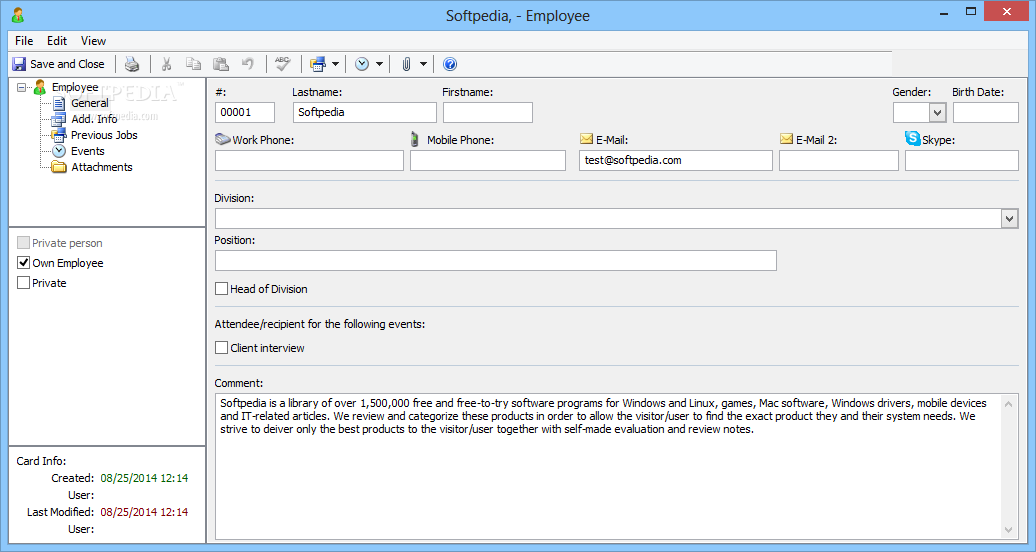1036x552 pixels.
Task: Click the ABC spell check icon
Action: click(283, 64)
